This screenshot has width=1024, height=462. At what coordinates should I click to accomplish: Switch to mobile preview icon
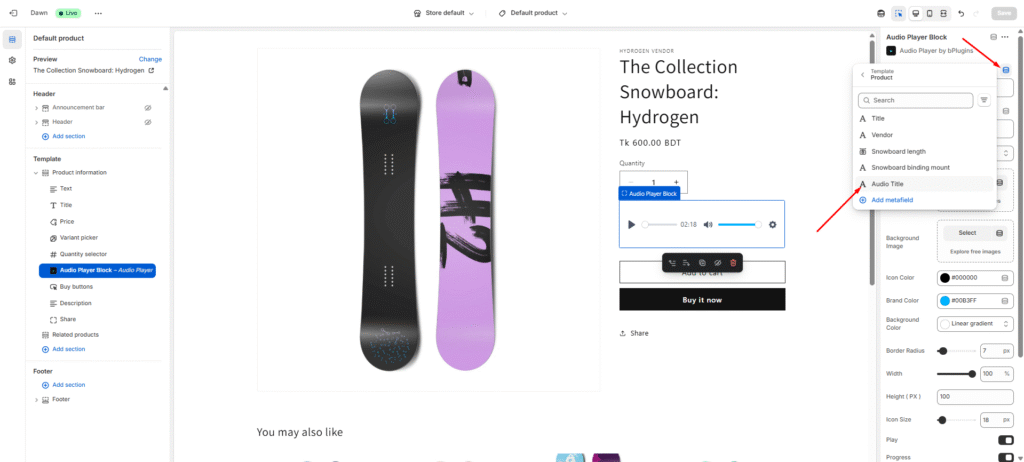coord(930,13)
